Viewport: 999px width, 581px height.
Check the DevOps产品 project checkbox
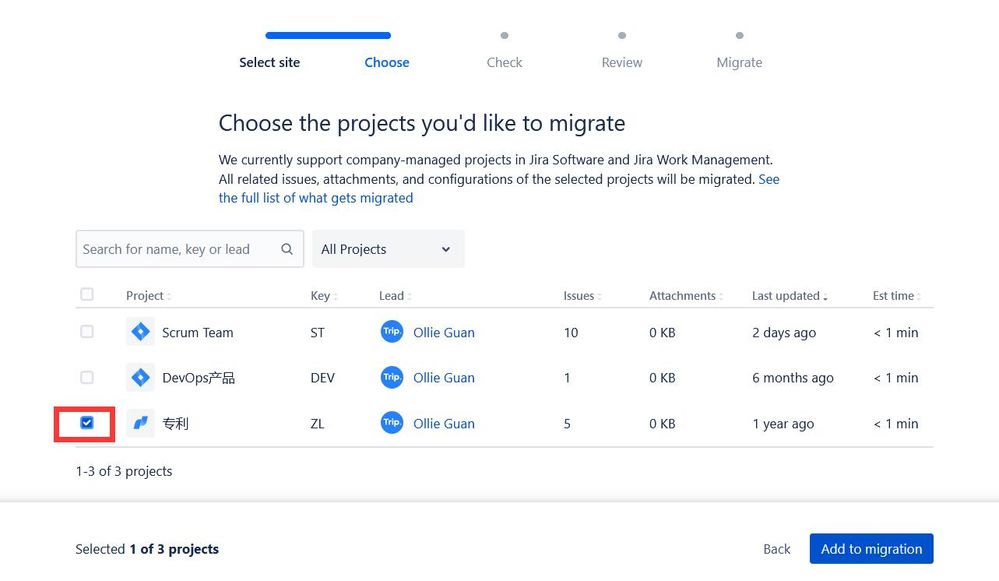pyautogui.click(x=87, y=378)
